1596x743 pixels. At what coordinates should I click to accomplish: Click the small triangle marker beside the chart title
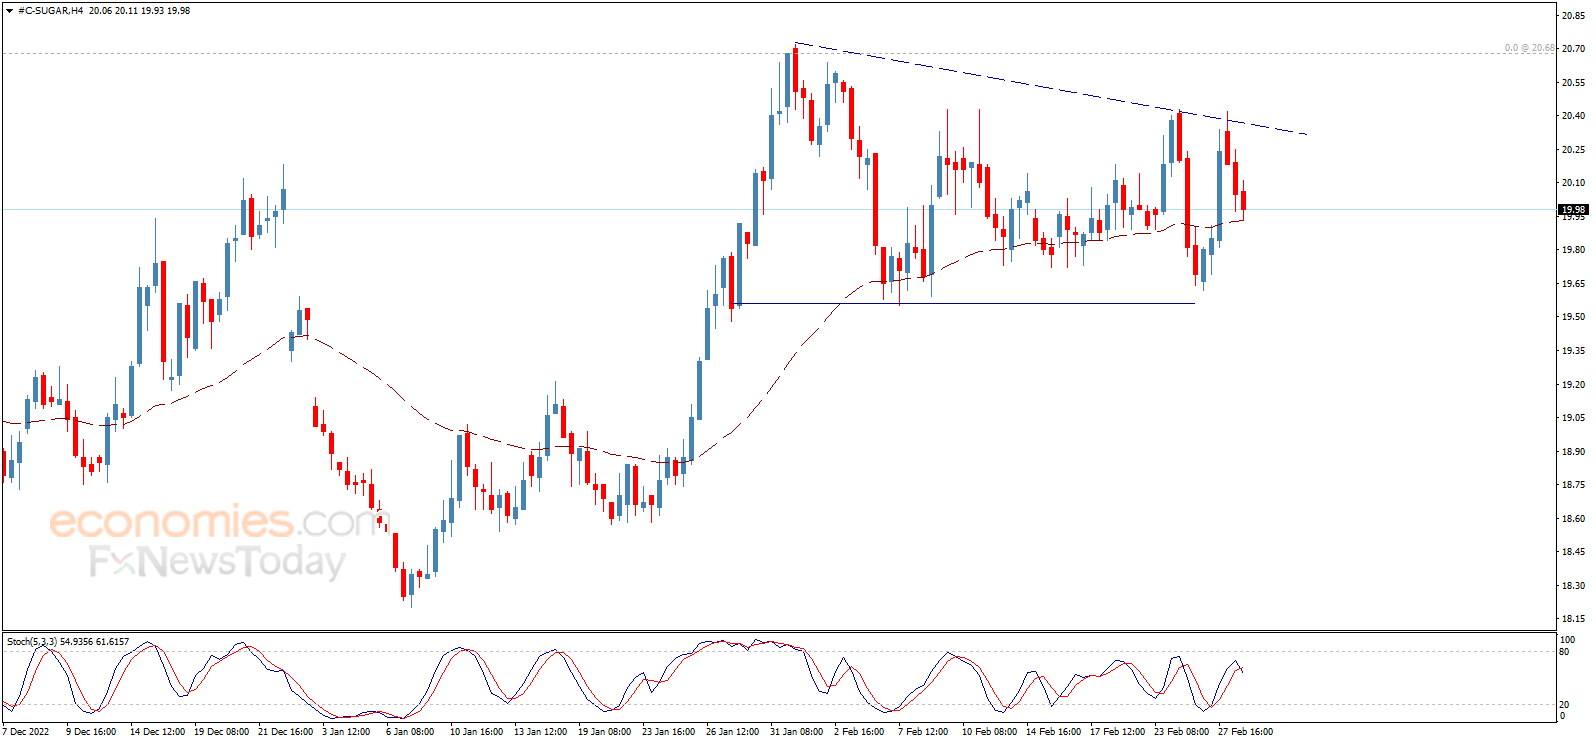coord(11,11)
